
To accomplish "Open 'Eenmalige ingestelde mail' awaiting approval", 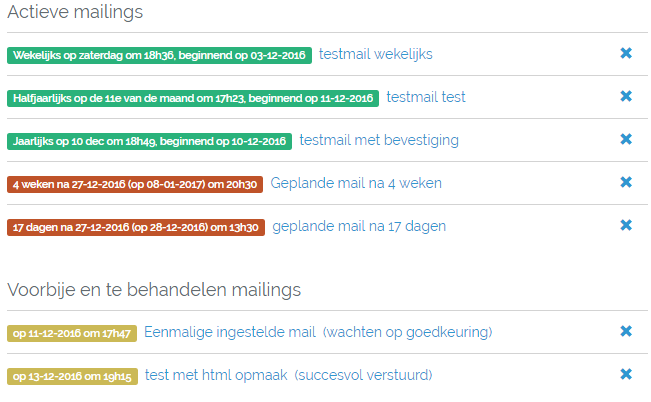I will click(230, 332).
